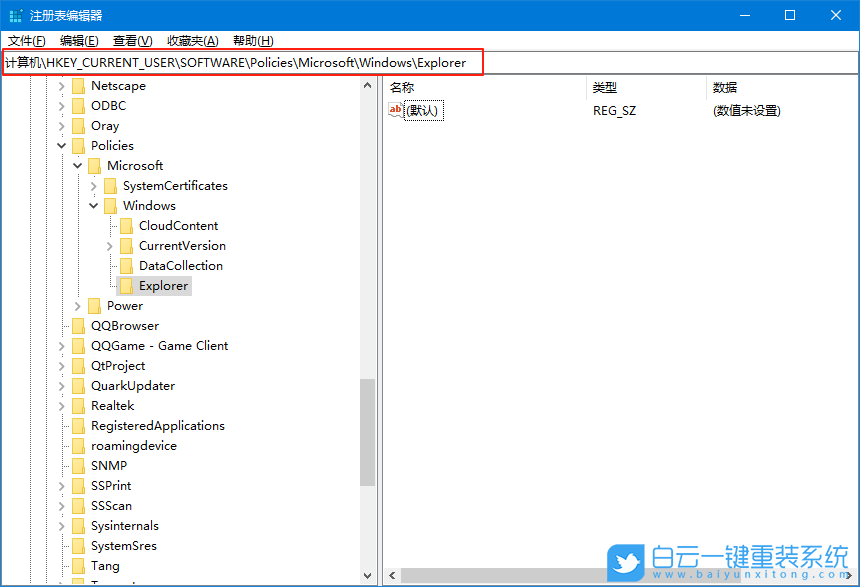The height and width of the screenshot is (587, 860).
Task: Open the 收藏夹 menu
Action: (190, 40)
